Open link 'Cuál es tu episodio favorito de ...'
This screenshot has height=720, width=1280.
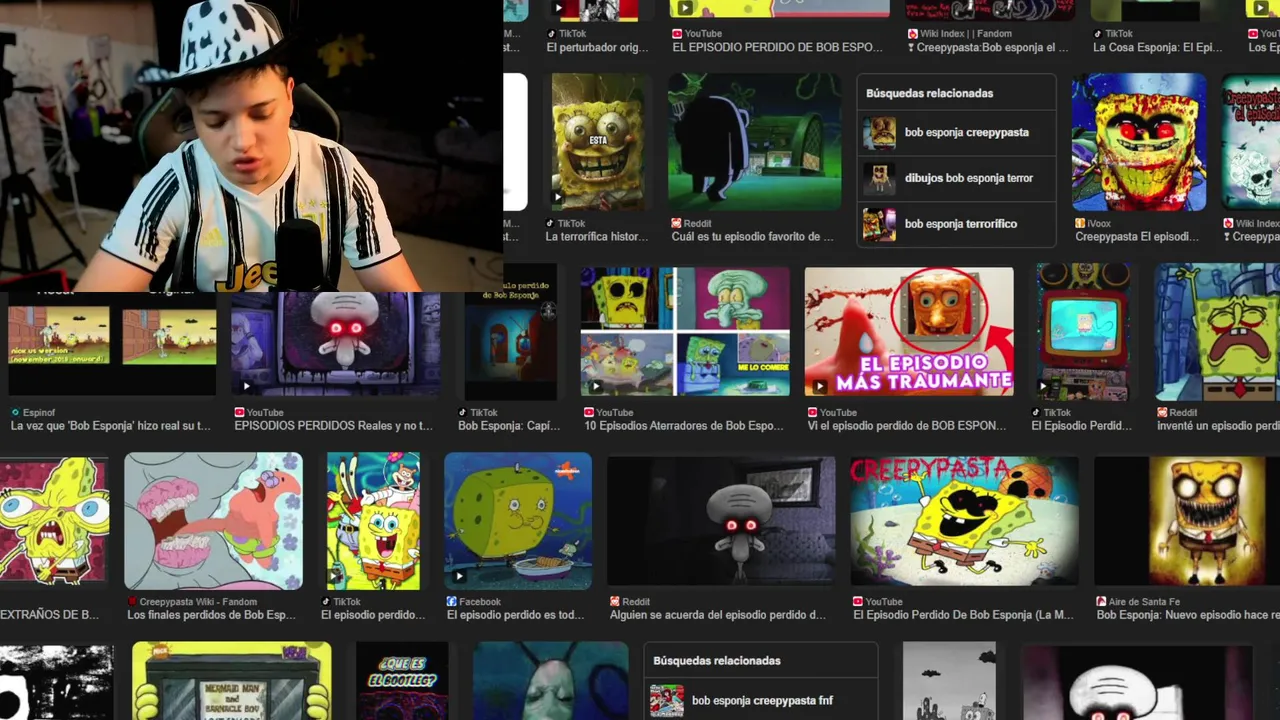(x=752, y=237)
